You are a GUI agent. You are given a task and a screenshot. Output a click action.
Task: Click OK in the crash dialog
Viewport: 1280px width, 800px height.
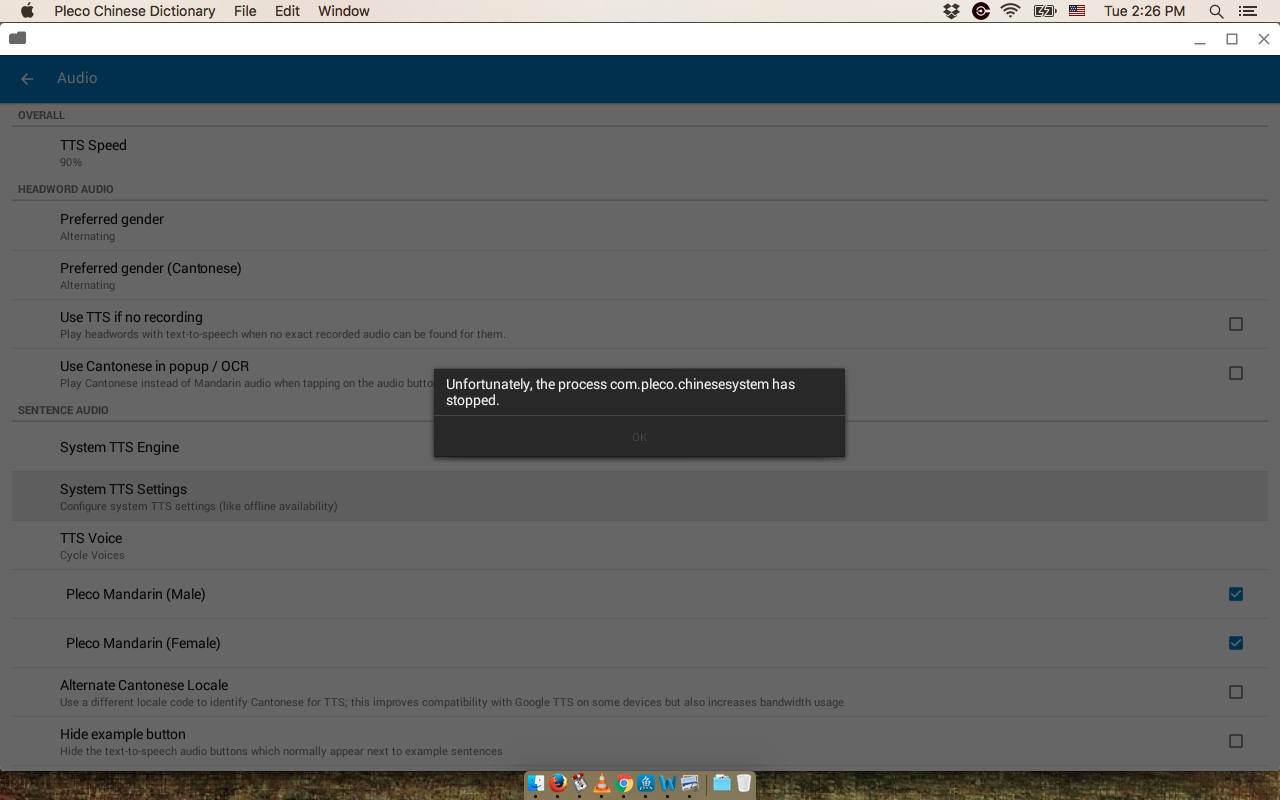click(639, 437)
